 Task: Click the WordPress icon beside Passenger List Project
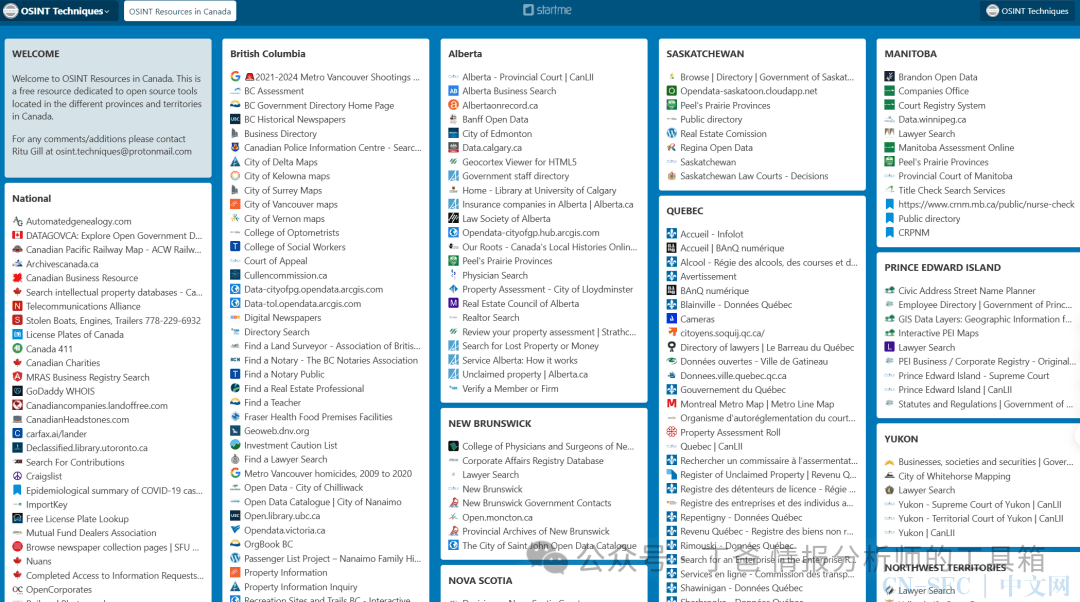[x=236, y=558]
